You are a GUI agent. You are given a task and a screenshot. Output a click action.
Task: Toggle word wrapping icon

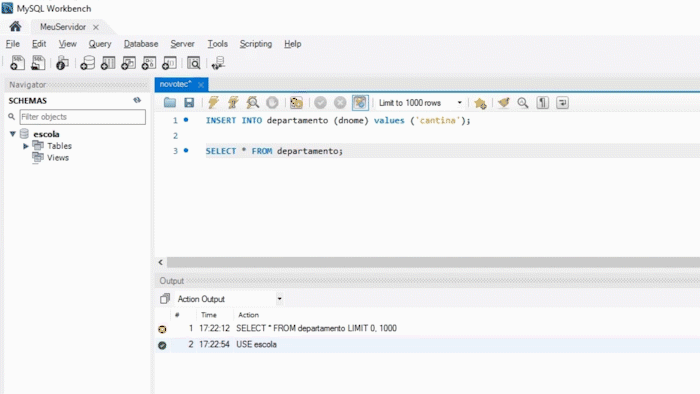[x=562, y=103]
